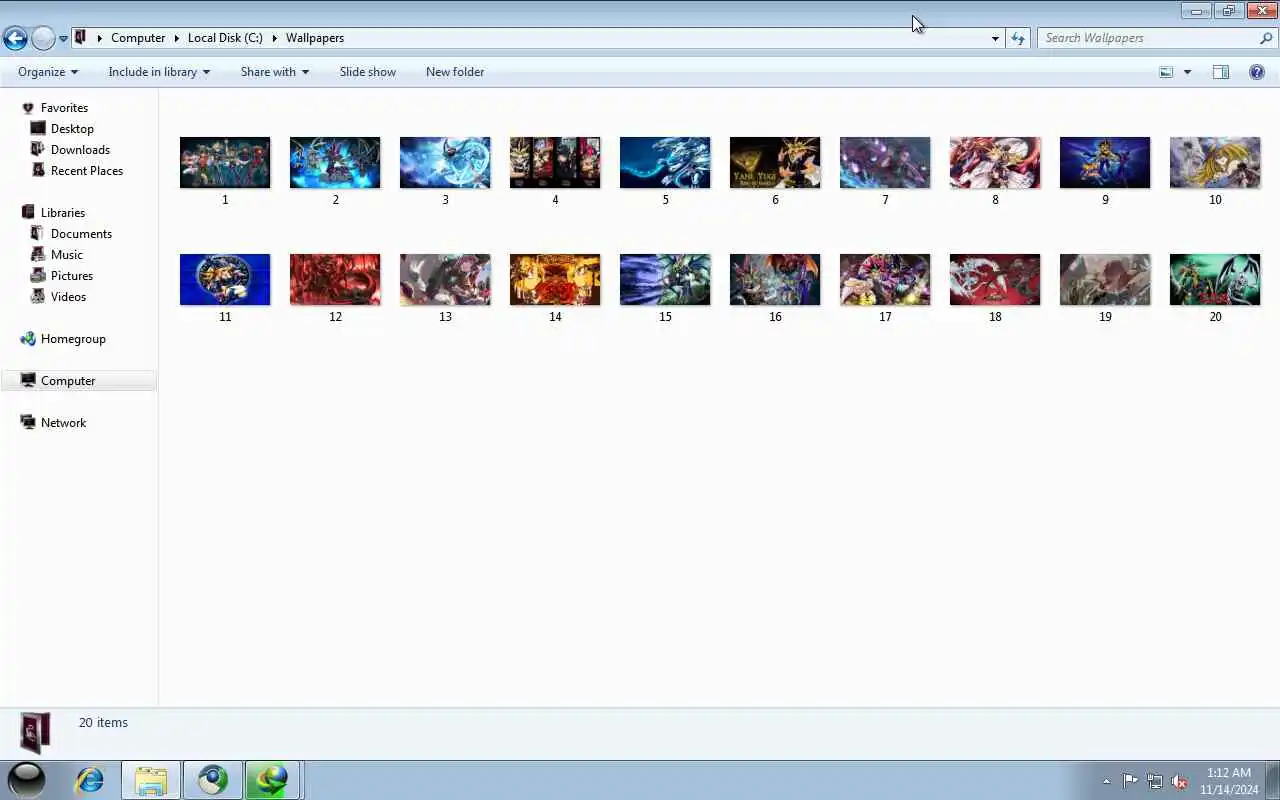Click Local Disk (C:) in breadcrumb
Image resolution: width=1280 pixels, height=800 pixels.
pyautogui.click(x=225, y=38)
